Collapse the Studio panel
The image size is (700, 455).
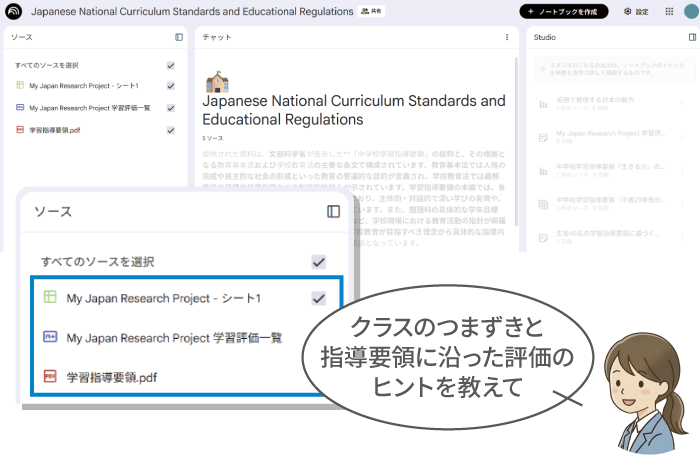pyautogui.click(x=693, y=37)
